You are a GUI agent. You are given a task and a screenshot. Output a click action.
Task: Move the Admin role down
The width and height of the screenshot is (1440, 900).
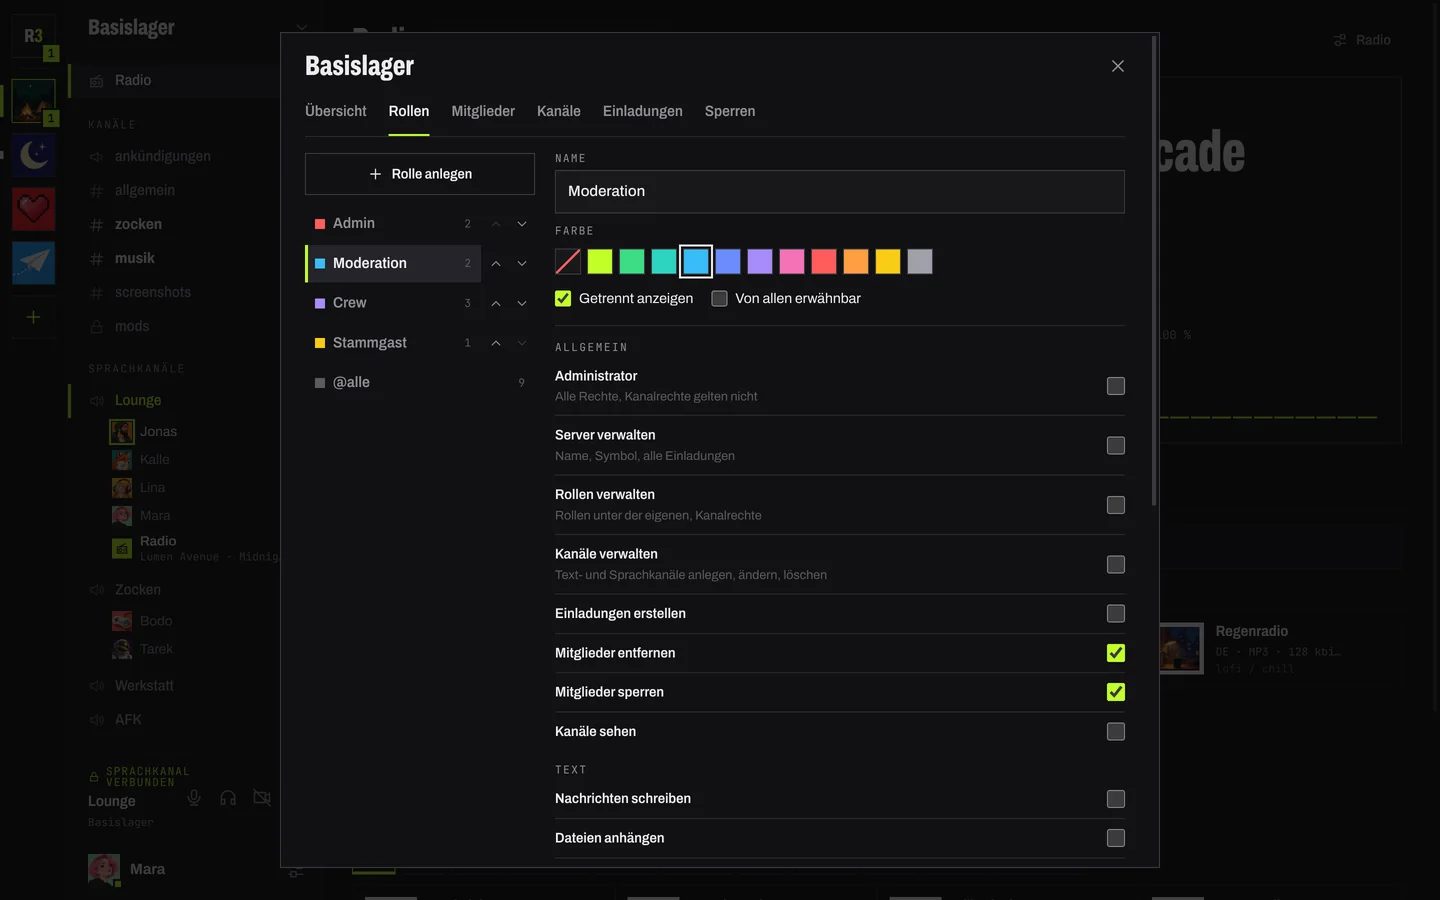coord(522,224)
